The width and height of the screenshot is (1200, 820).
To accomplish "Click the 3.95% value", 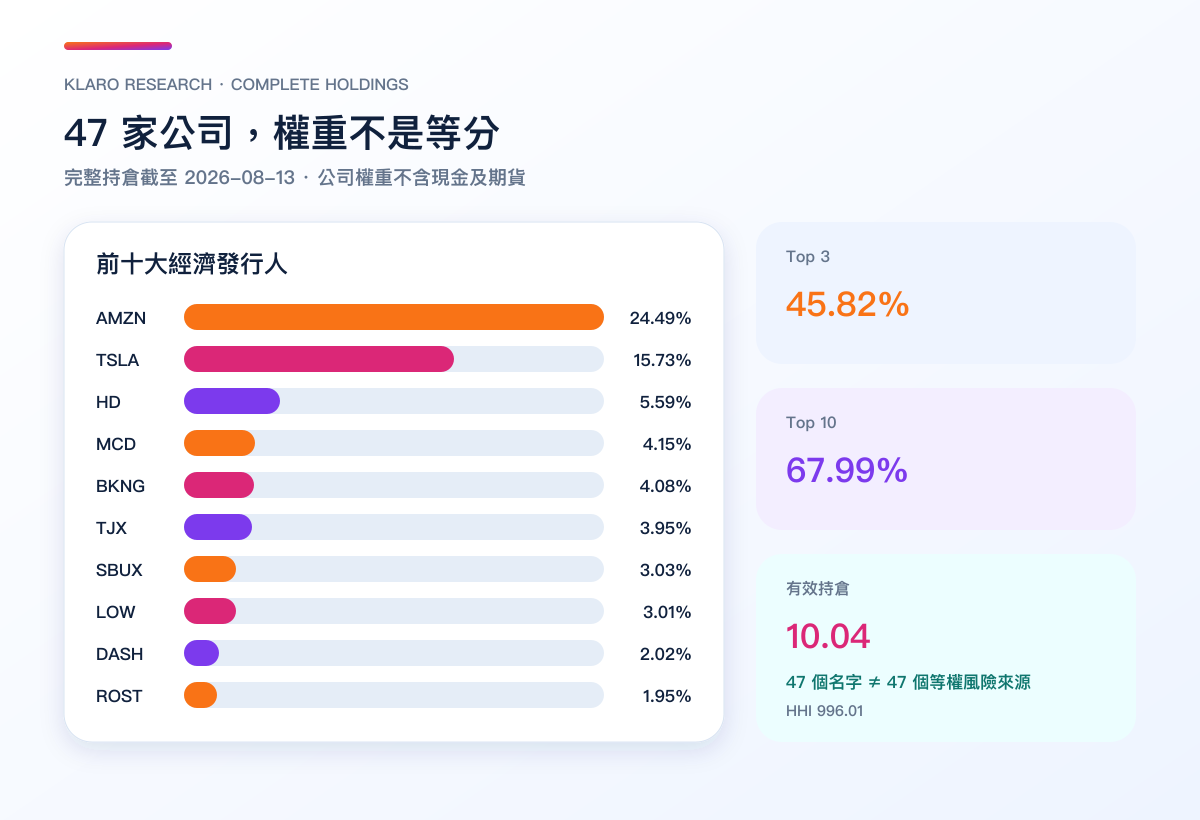I will pyautogui.click(x=667, y=528).
